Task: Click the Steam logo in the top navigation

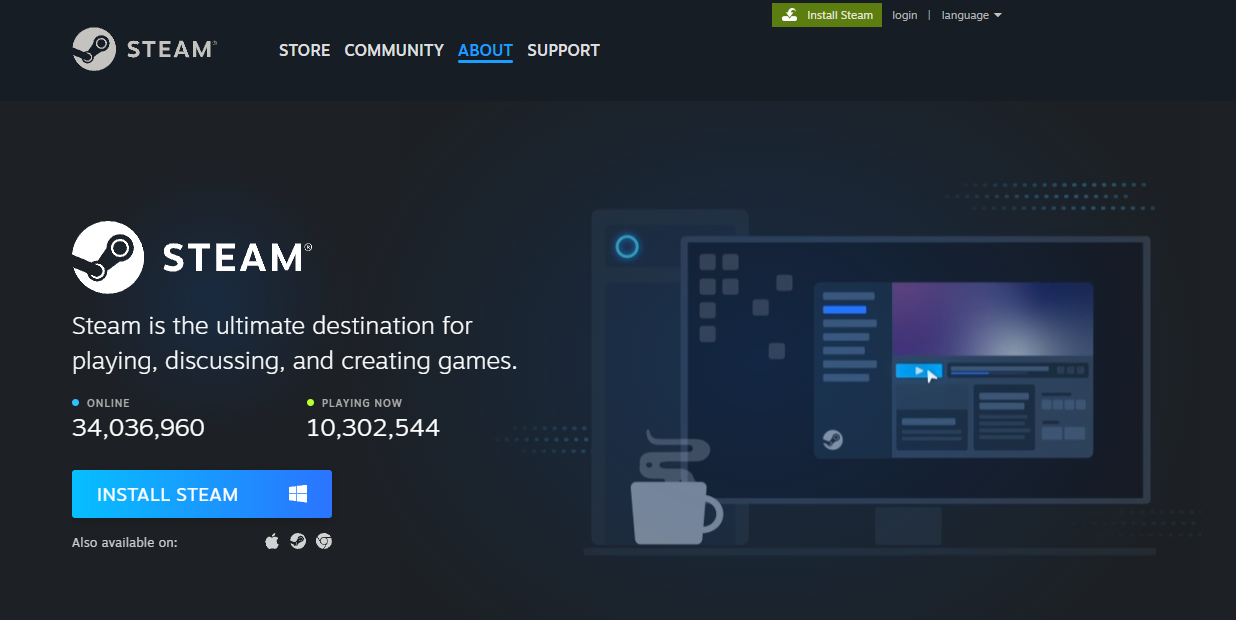Action: [x=143, y=50]
